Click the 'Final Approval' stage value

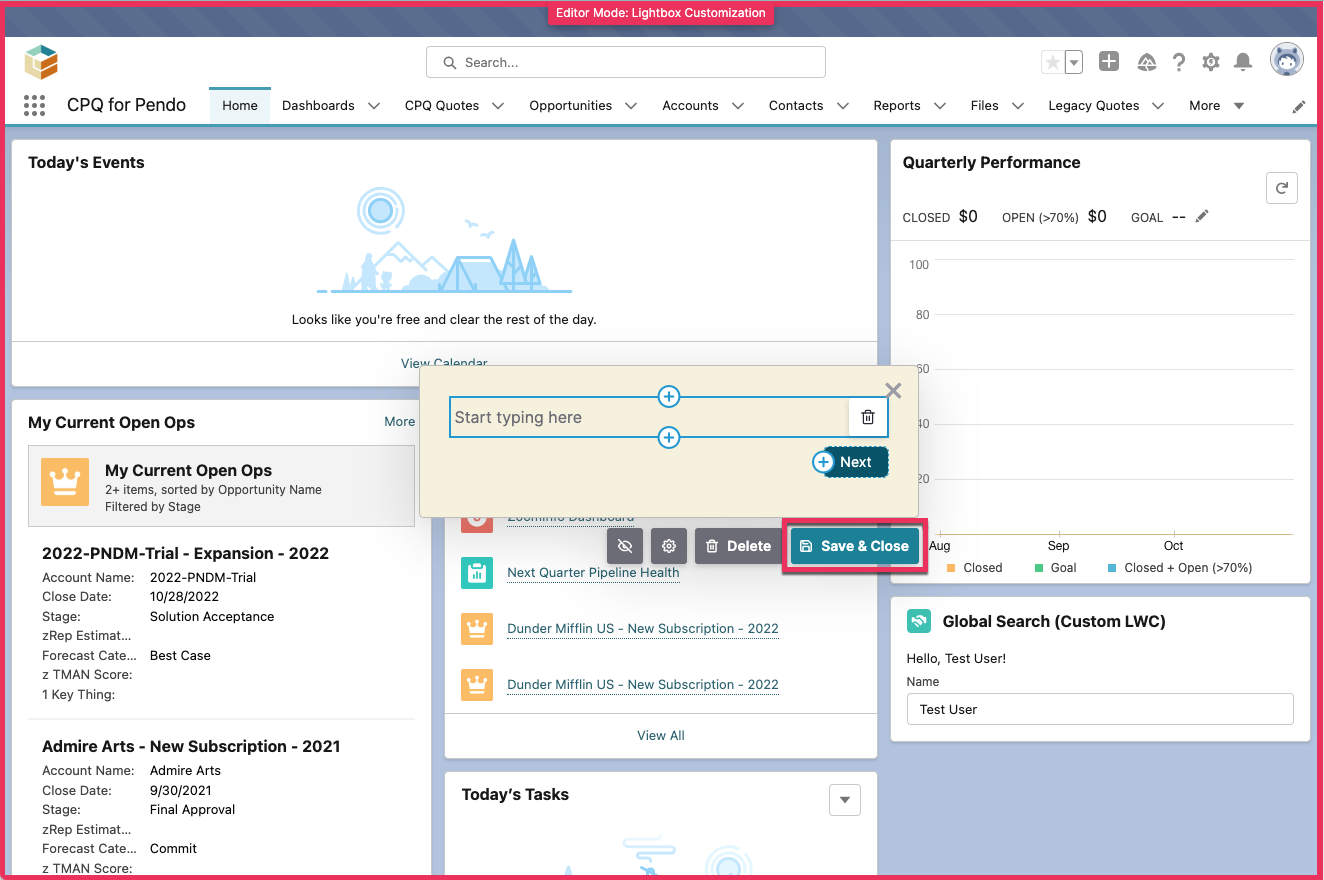pos(192,809)
